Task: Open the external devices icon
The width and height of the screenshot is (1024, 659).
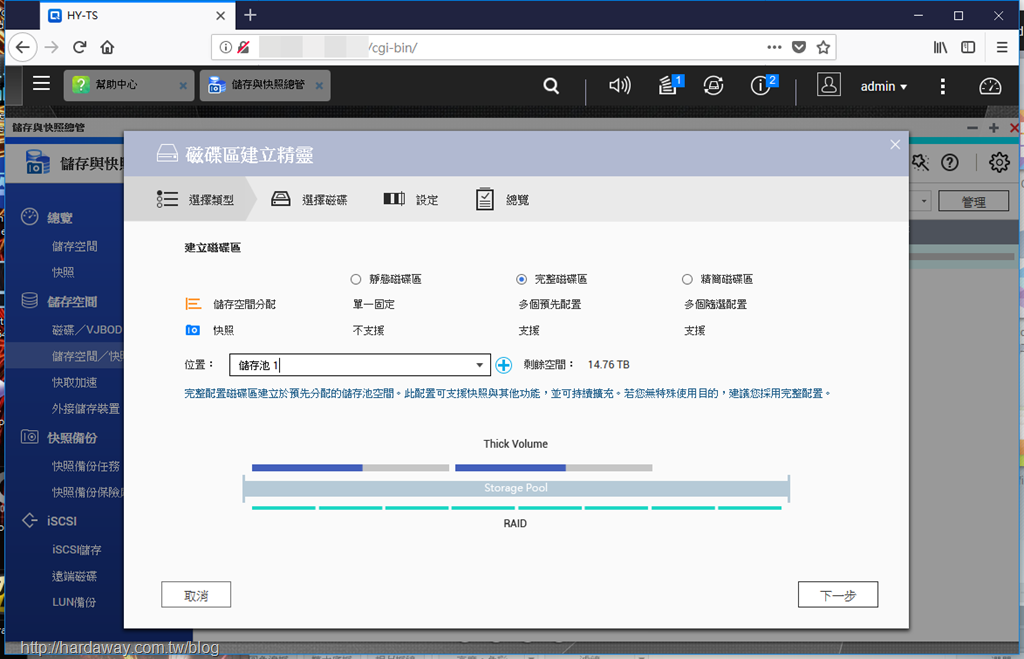Action: click(713, 86)
